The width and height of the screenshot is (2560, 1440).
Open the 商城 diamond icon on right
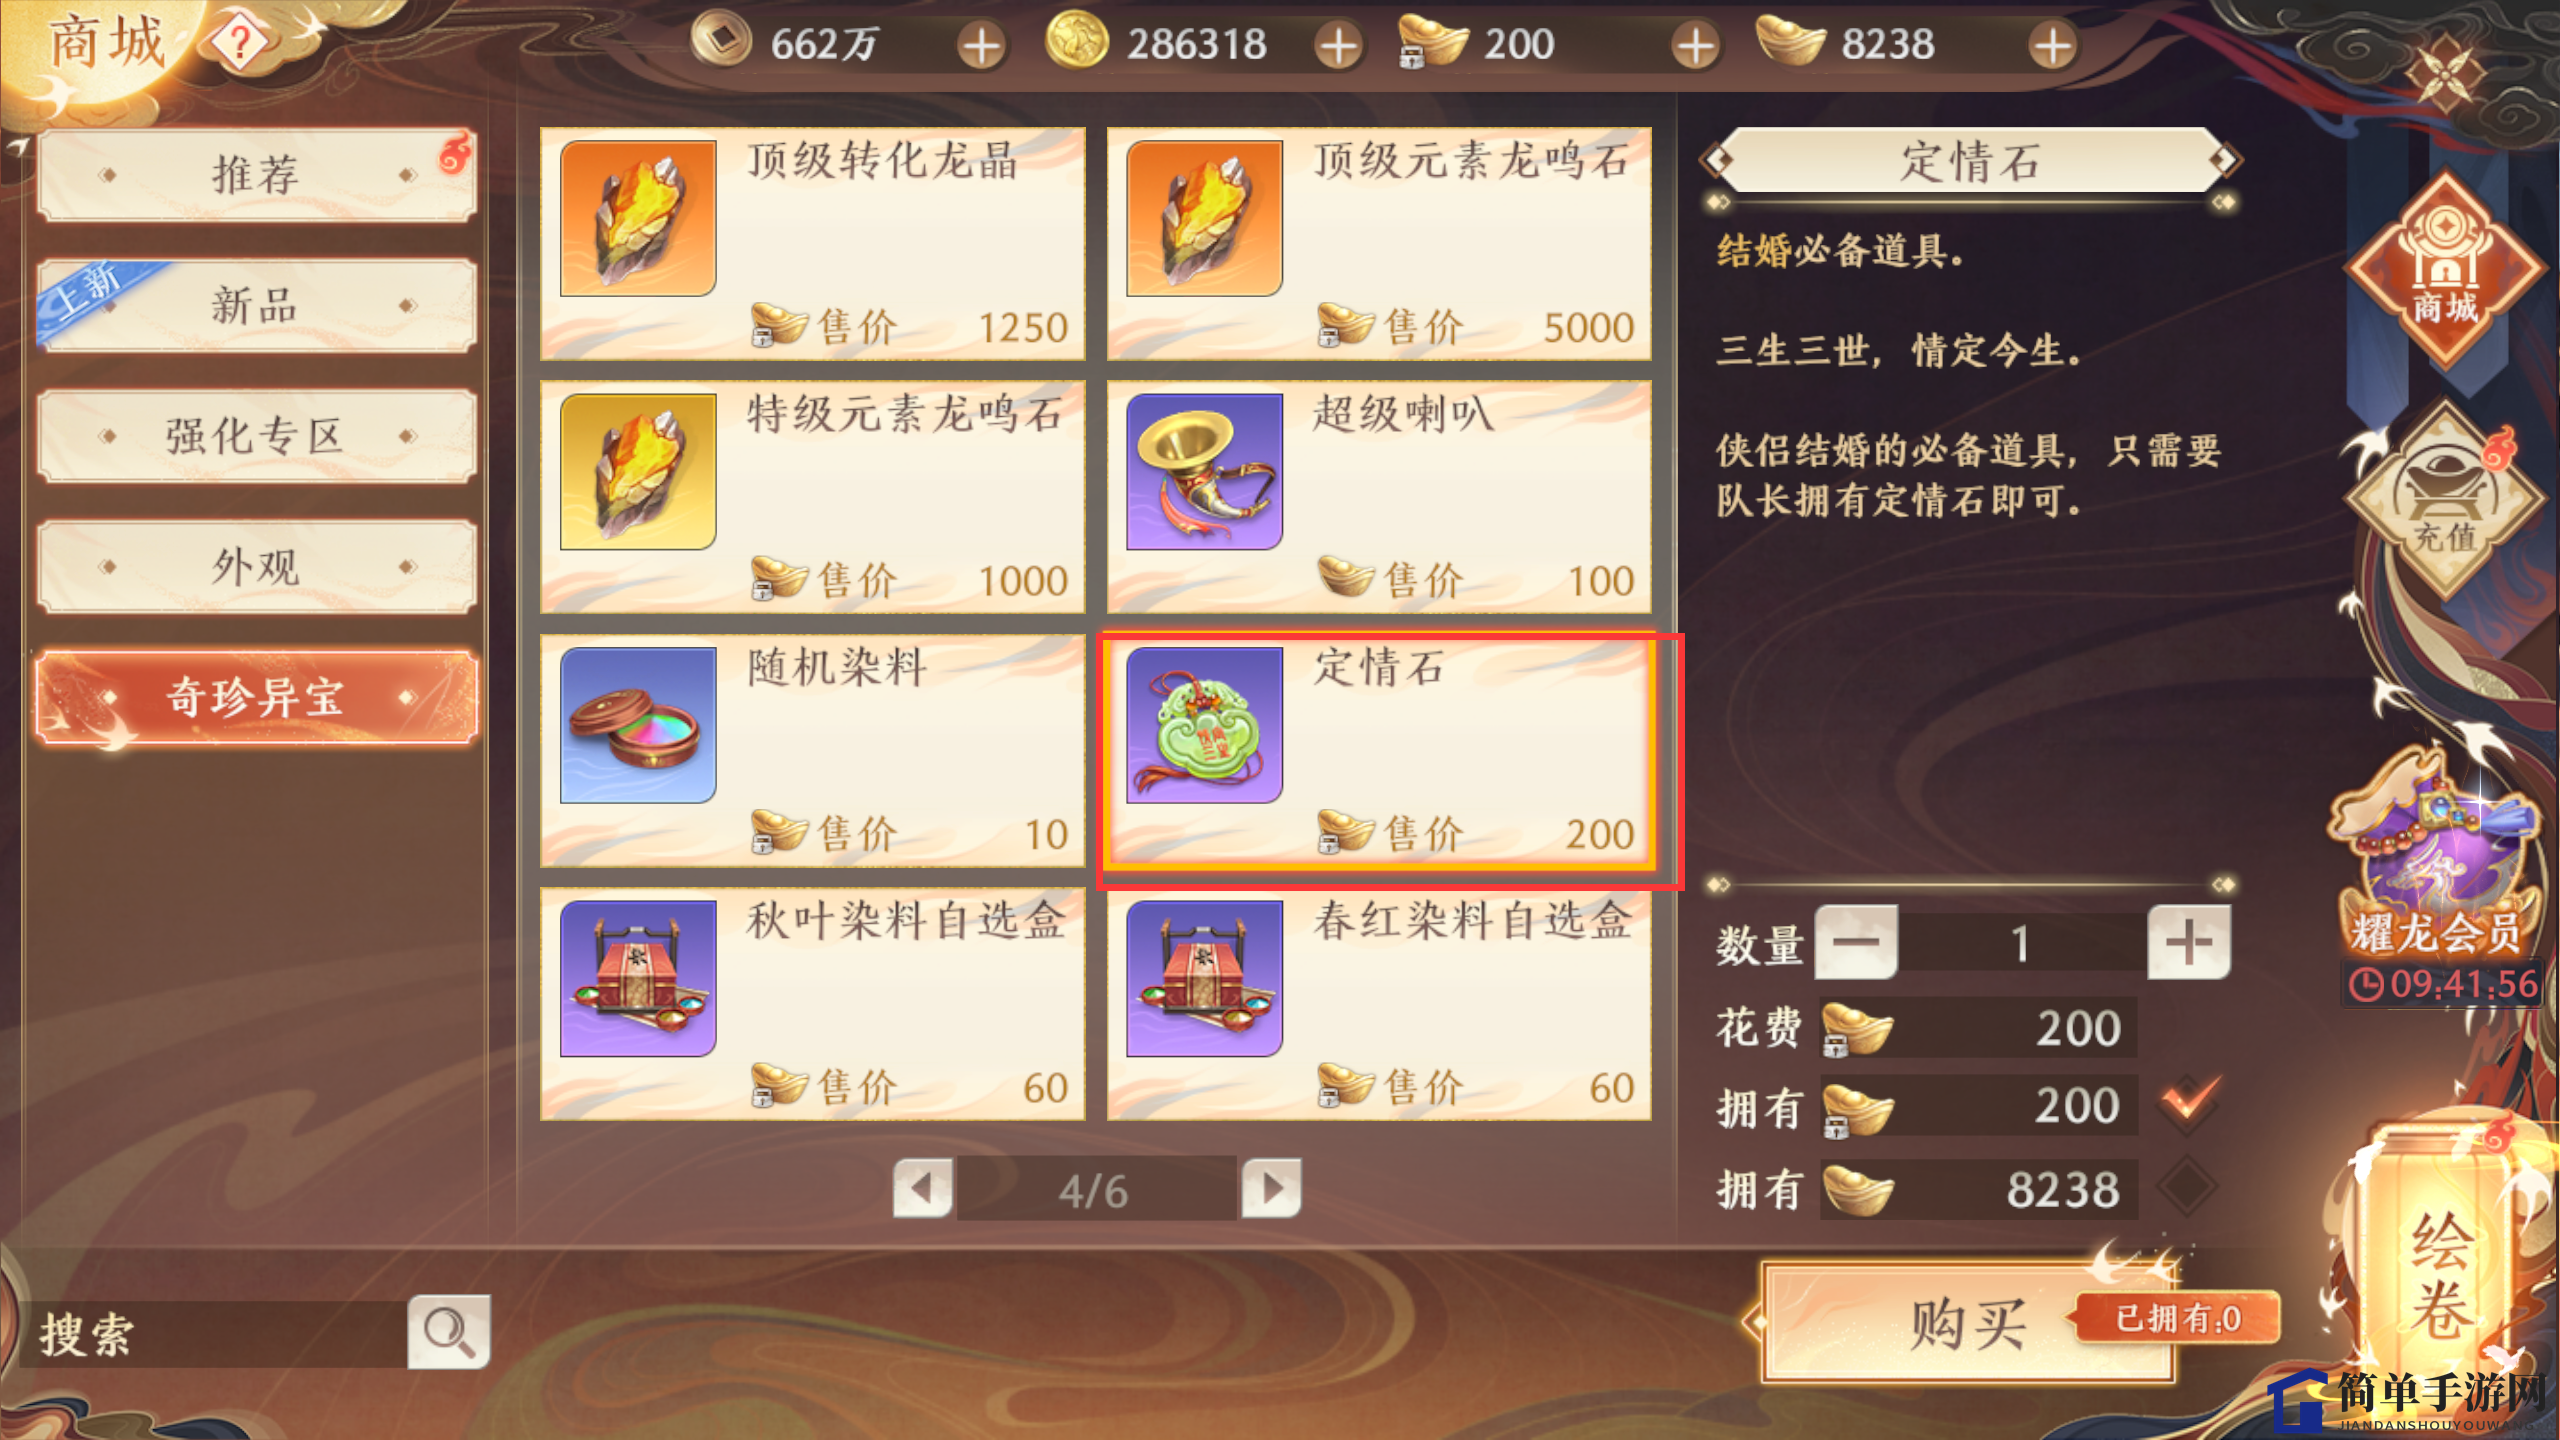tap(2444, 270)
